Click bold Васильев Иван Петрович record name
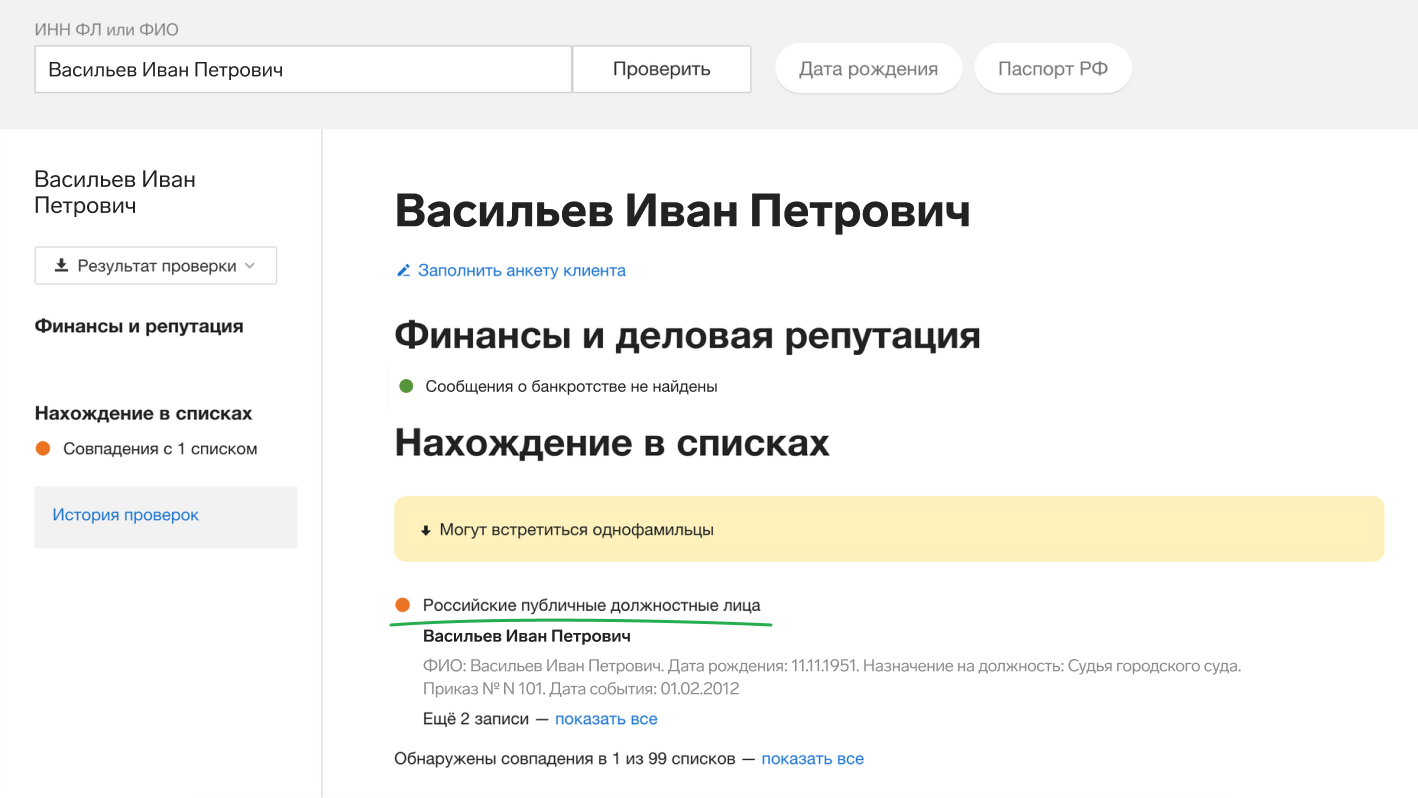 [527, 636]
